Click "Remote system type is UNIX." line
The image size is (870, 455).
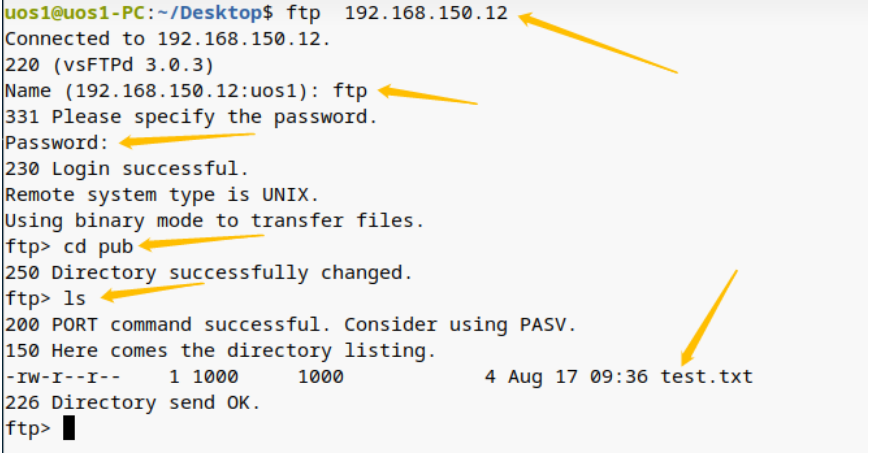tap(162, 195)
